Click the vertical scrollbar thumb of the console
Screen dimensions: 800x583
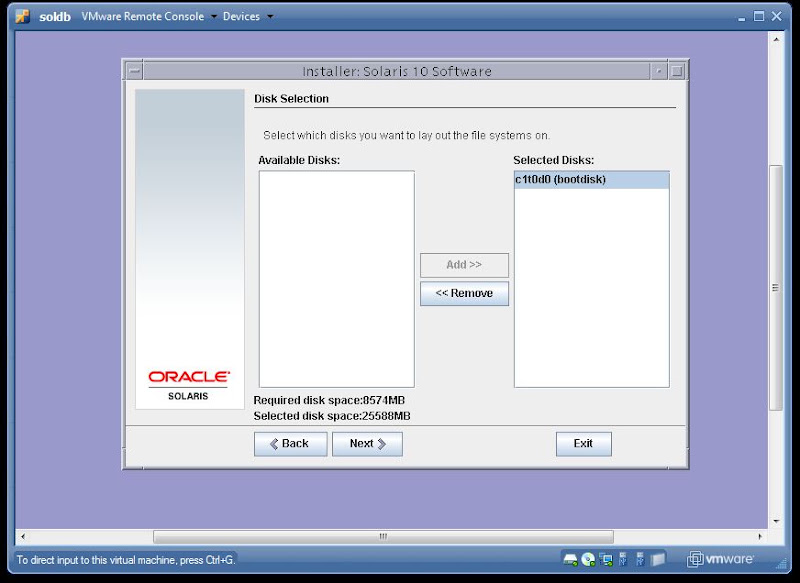[x=776, y=288]
